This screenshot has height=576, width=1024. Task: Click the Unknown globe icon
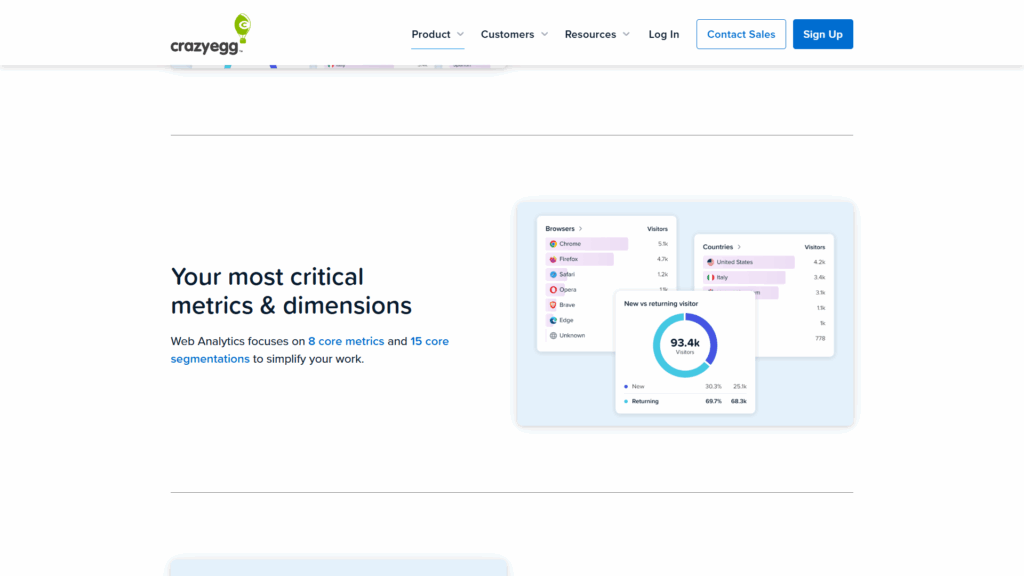[553, 336]
